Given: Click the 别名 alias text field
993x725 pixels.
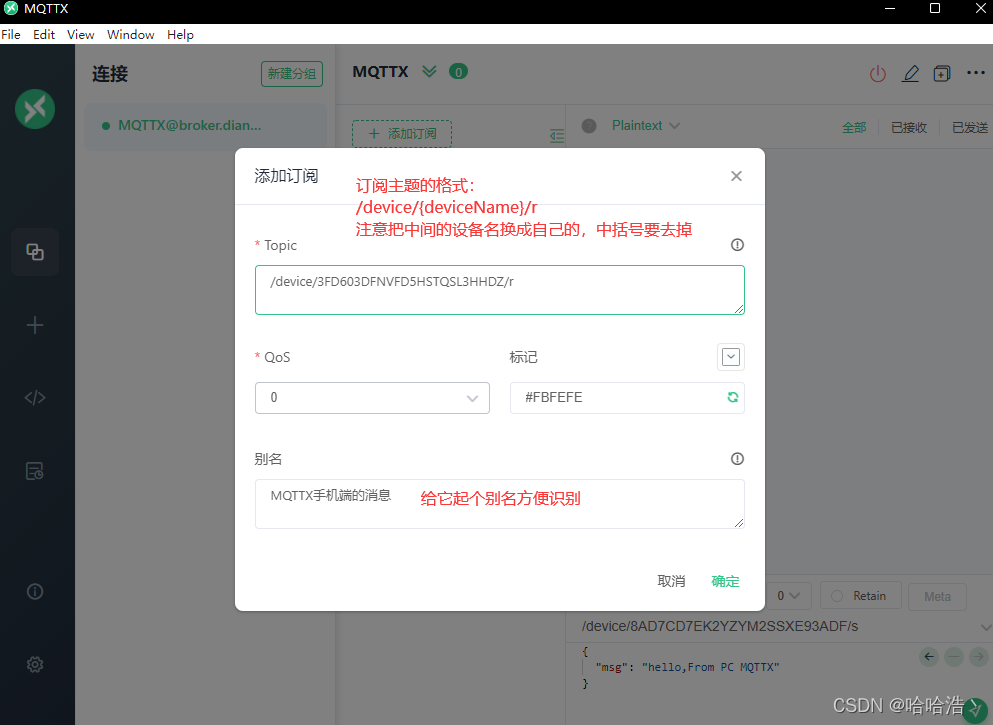Looking at the screenshot, I should click(500, 504).
